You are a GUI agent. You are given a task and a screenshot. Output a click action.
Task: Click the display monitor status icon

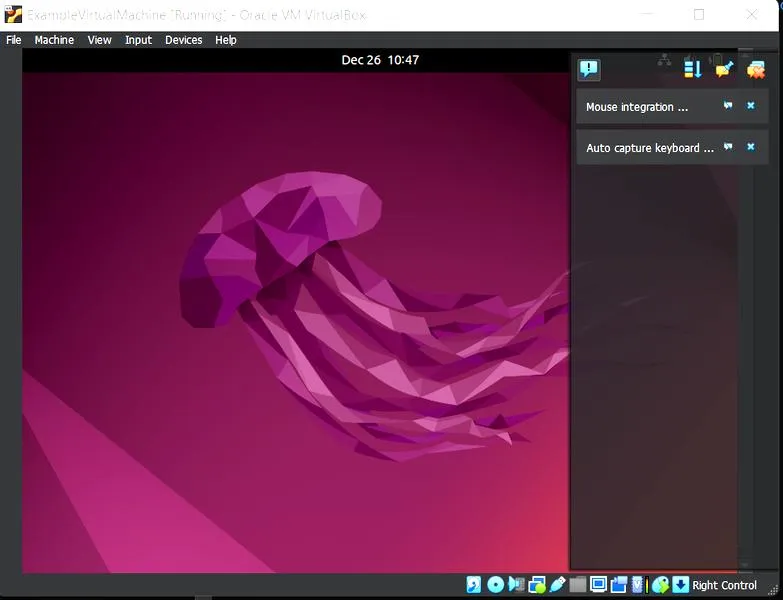598,584
